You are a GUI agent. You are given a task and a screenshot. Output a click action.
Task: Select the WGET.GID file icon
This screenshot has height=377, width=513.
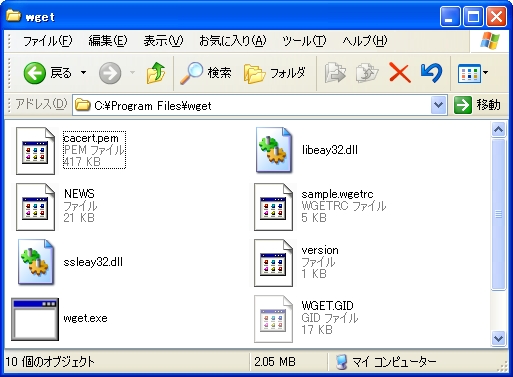273,319
